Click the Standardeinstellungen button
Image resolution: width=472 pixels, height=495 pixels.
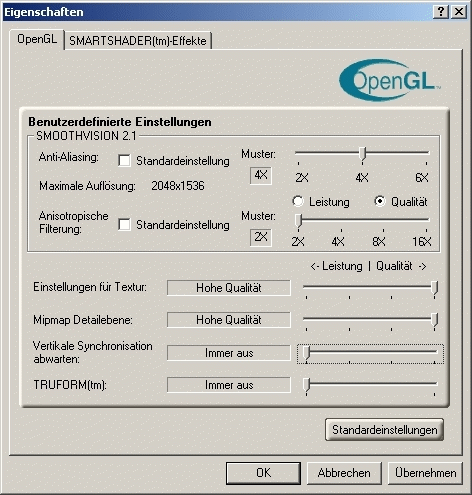[x=384, y=430]
